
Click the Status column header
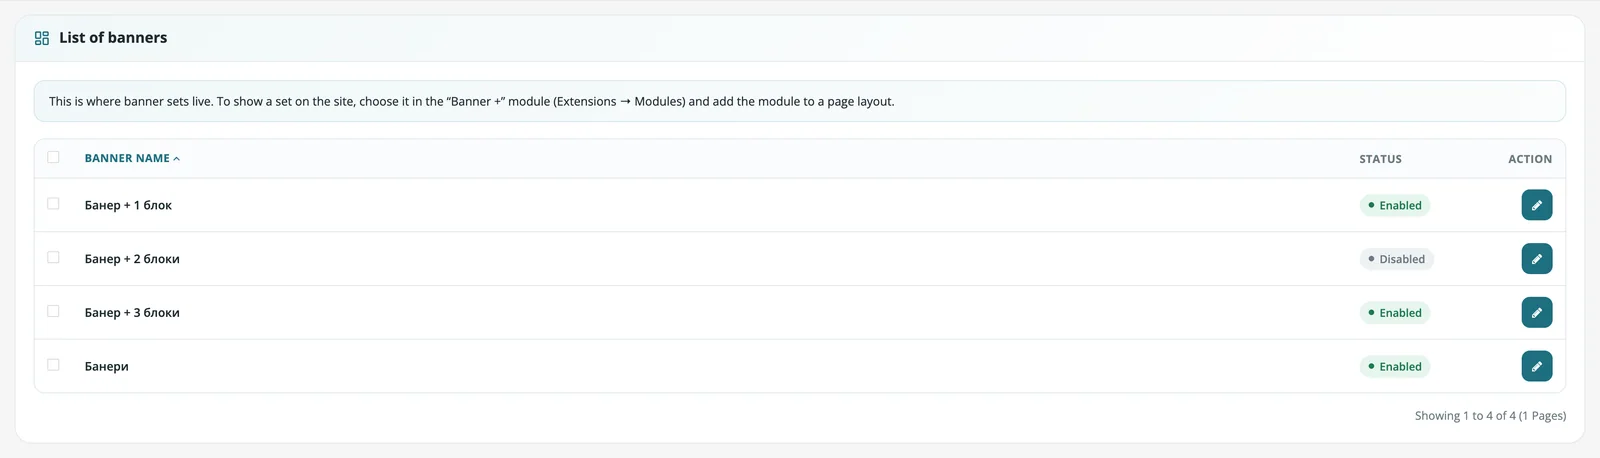(x=1380, y=159)
